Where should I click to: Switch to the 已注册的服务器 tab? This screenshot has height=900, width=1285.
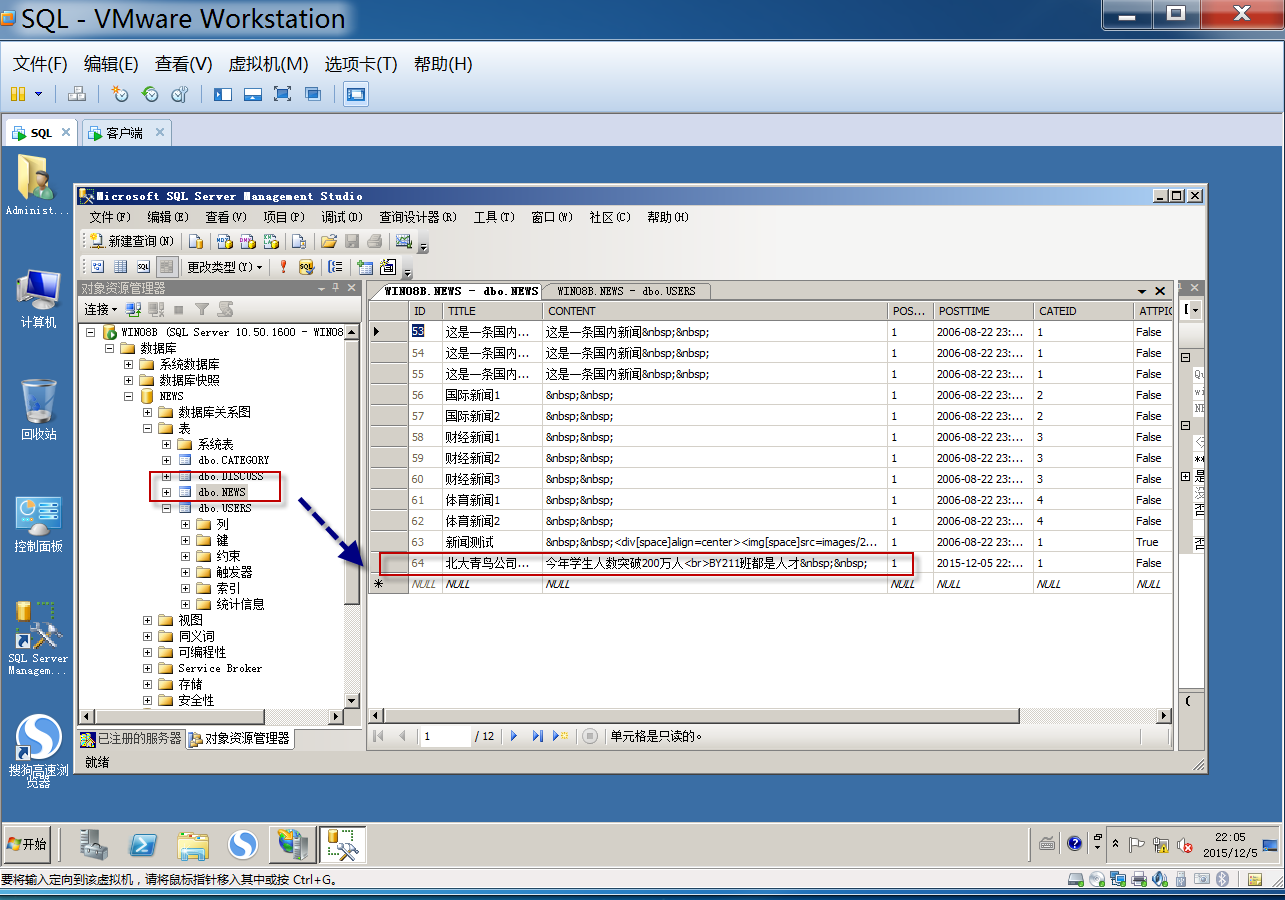(131, 738)
